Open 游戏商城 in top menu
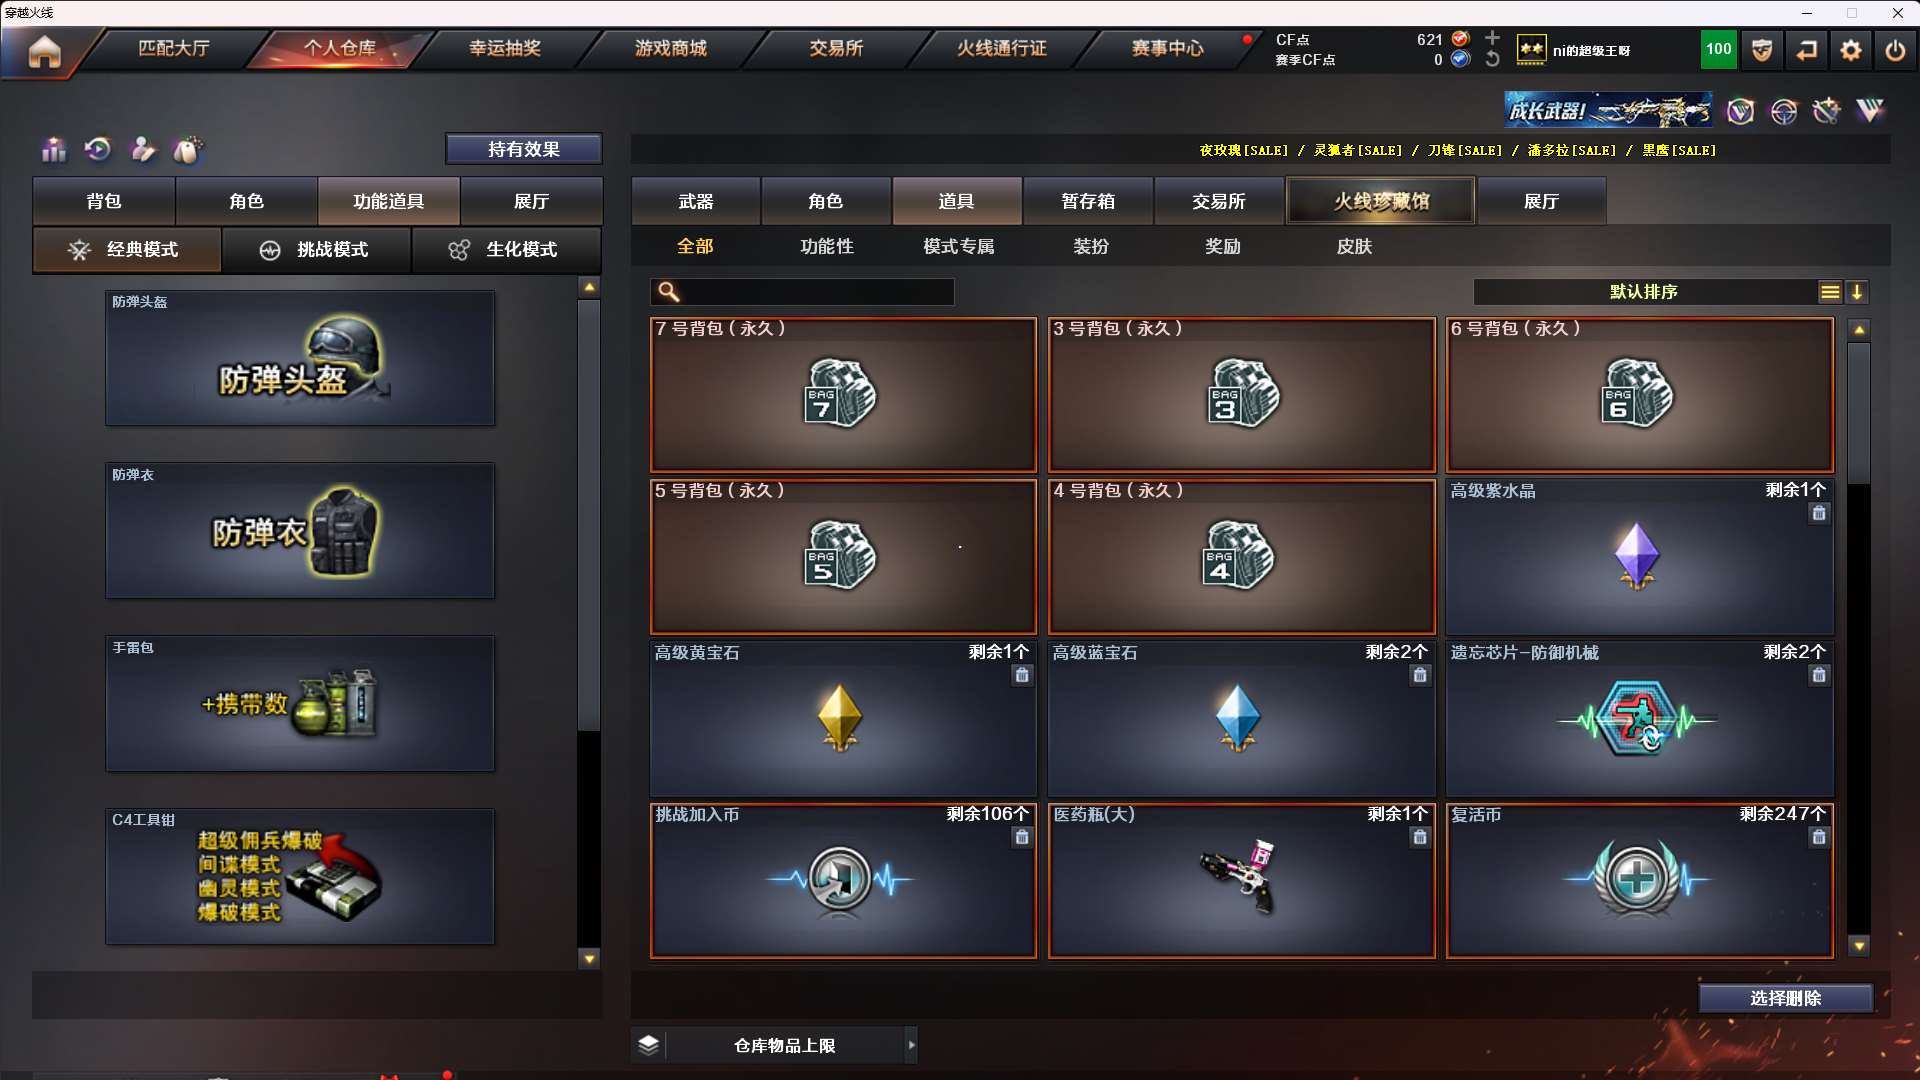The width and height of the screenshot is (1920, 1080). (x=670, y=48)
